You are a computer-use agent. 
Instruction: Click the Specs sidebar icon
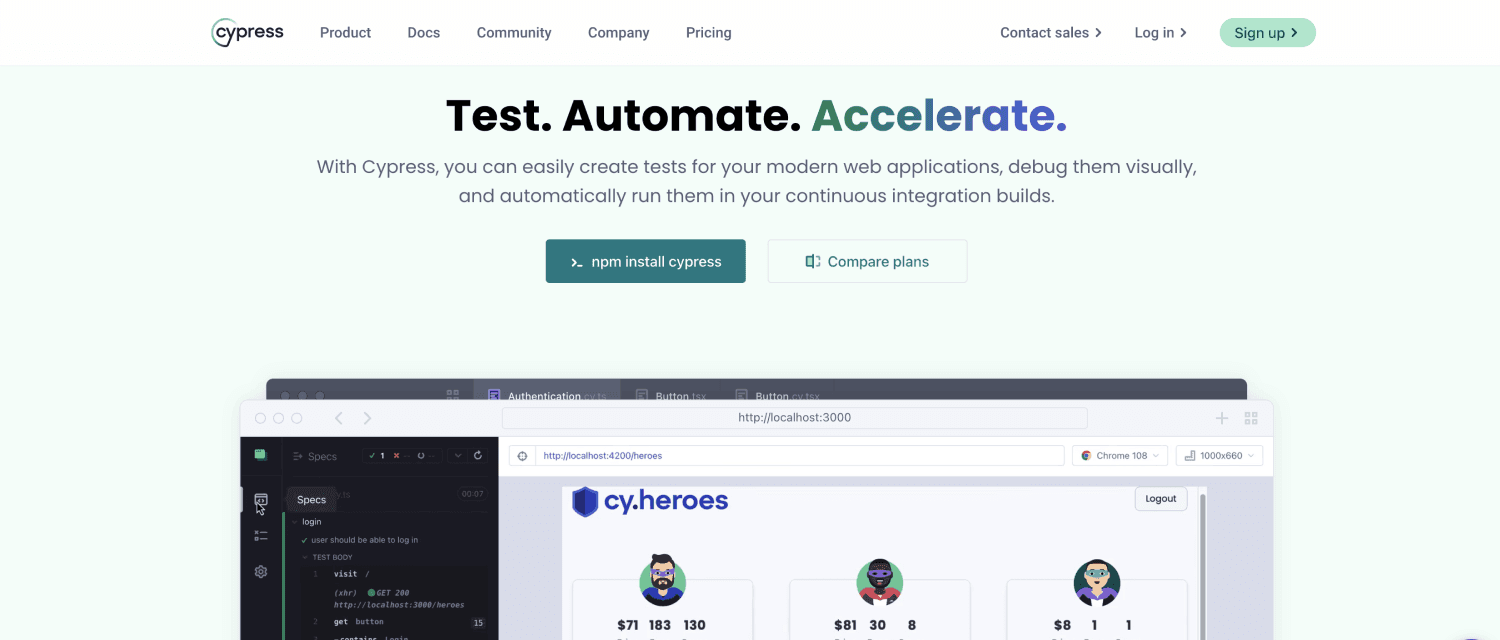[x=261, y=500]
